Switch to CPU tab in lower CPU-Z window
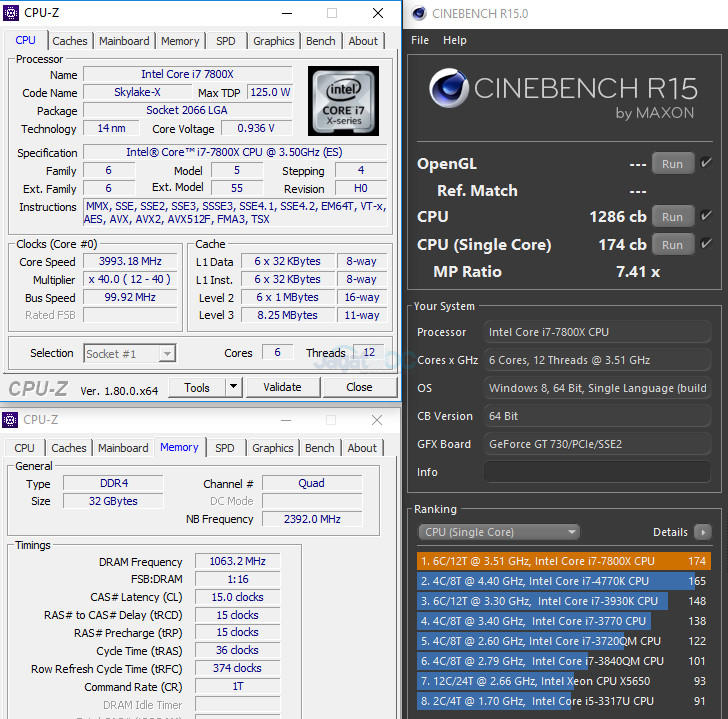The width and height of the screenshot is (728, 719). (x=24, y=448)
